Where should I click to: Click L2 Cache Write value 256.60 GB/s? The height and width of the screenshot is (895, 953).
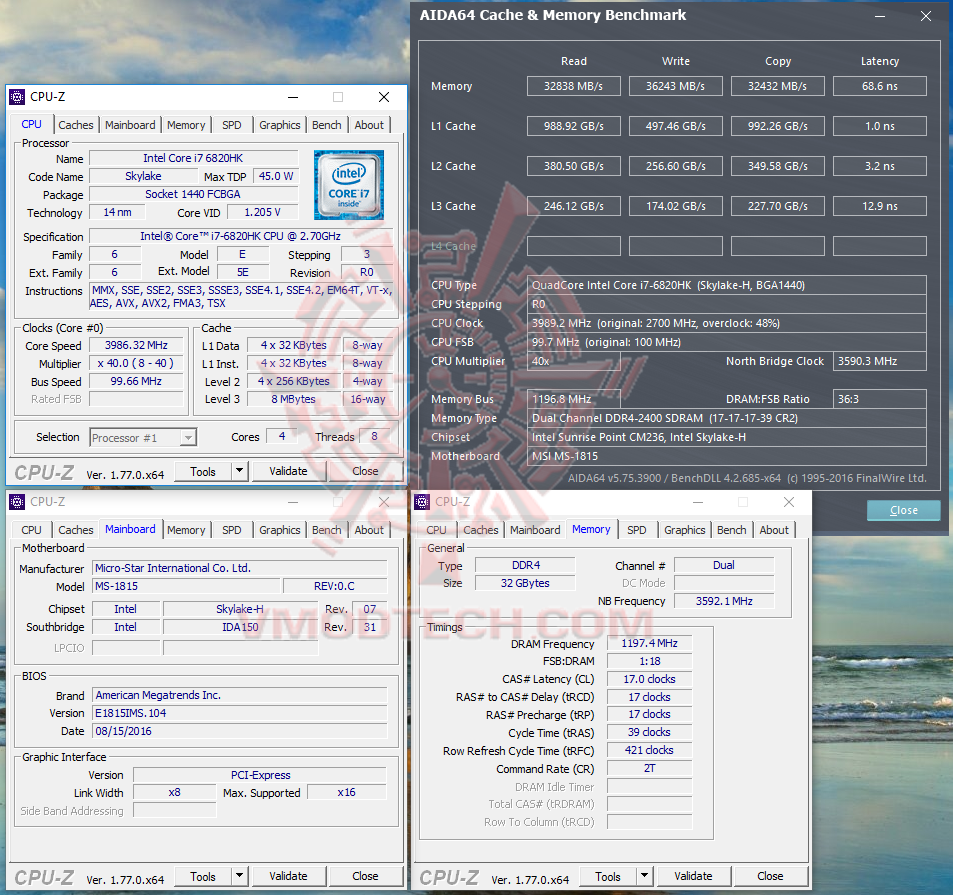click(x=676, y=166)
